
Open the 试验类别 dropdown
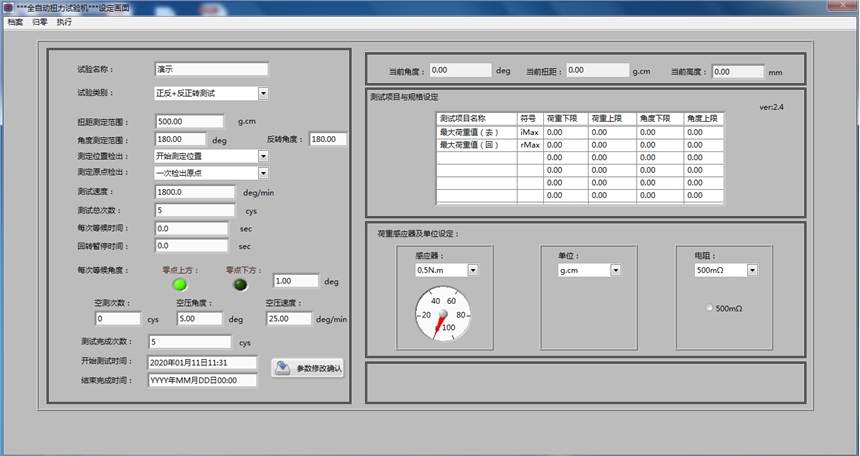pyautogui.click(x=263, y=93)
